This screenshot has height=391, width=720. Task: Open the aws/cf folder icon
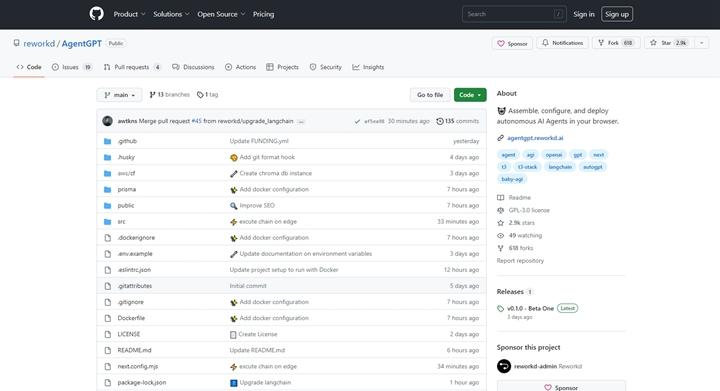[x=107, y=173]
